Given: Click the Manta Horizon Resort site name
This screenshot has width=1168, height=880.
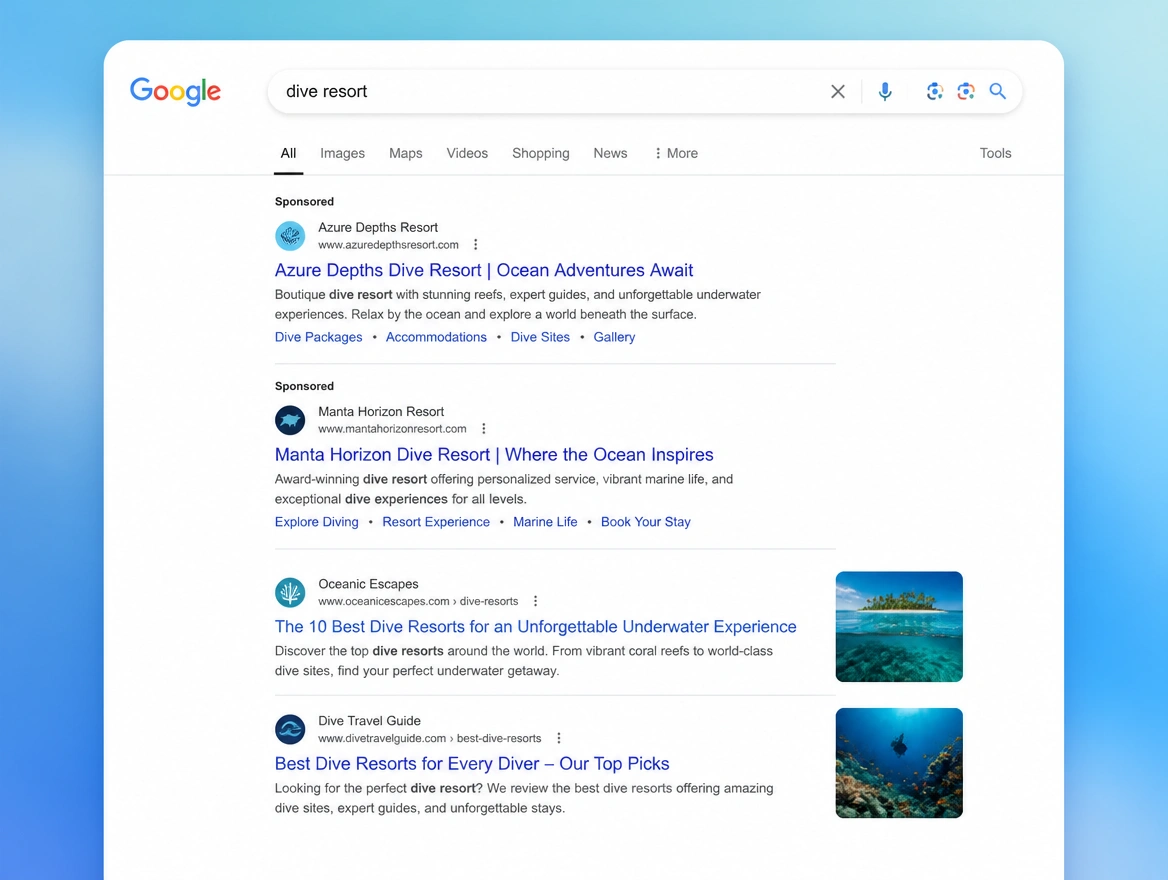Looking at the screenshot, I should [x=381, y=411].
